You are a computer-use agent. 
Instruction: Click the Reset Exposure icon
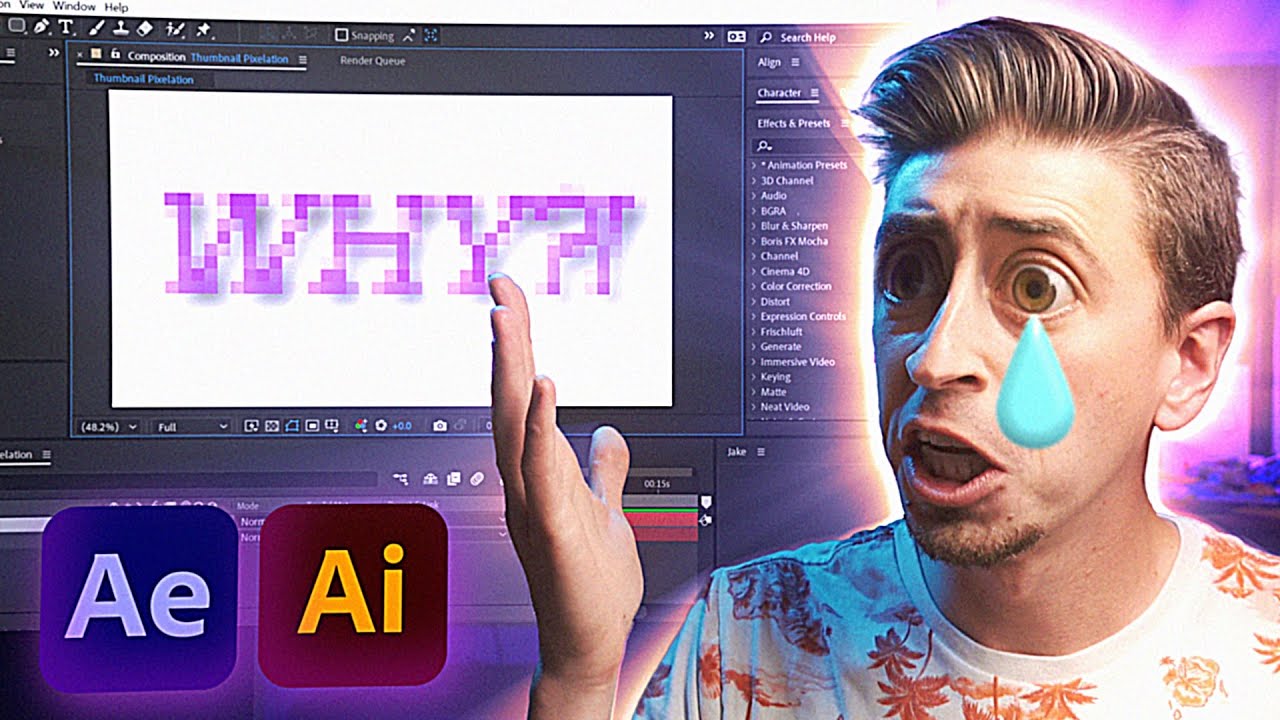coord(381,426)
